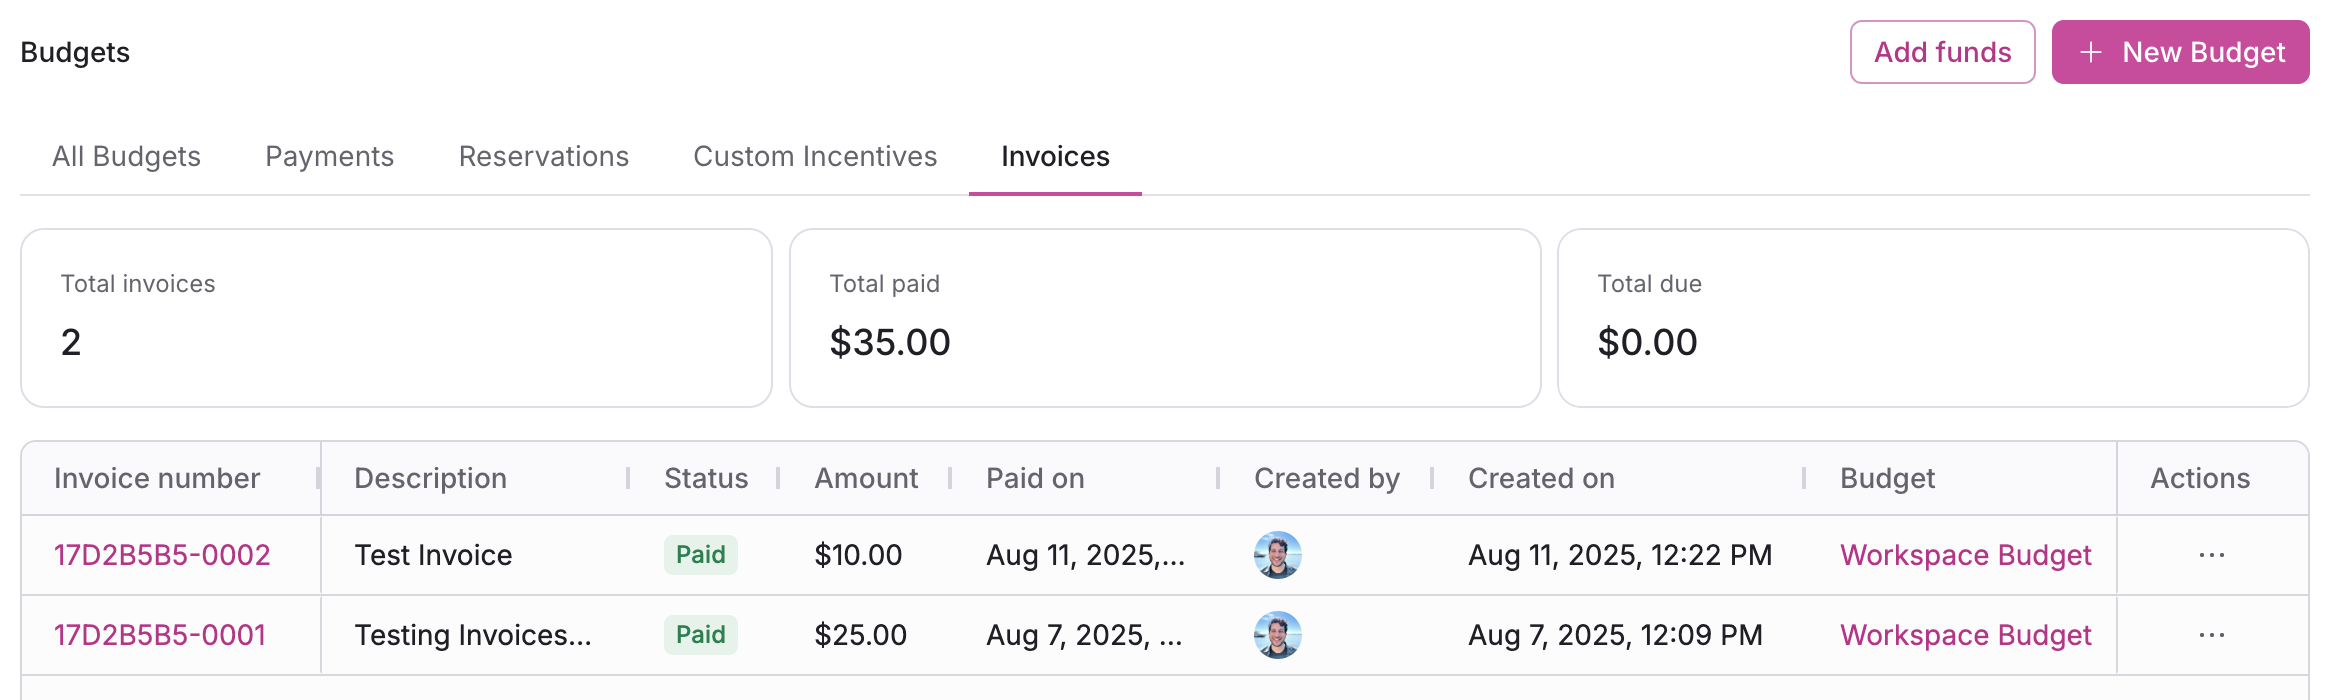Click the Total paid summary card
The width and height of the screenshot is (2328, 700).
coord(1164,318)
